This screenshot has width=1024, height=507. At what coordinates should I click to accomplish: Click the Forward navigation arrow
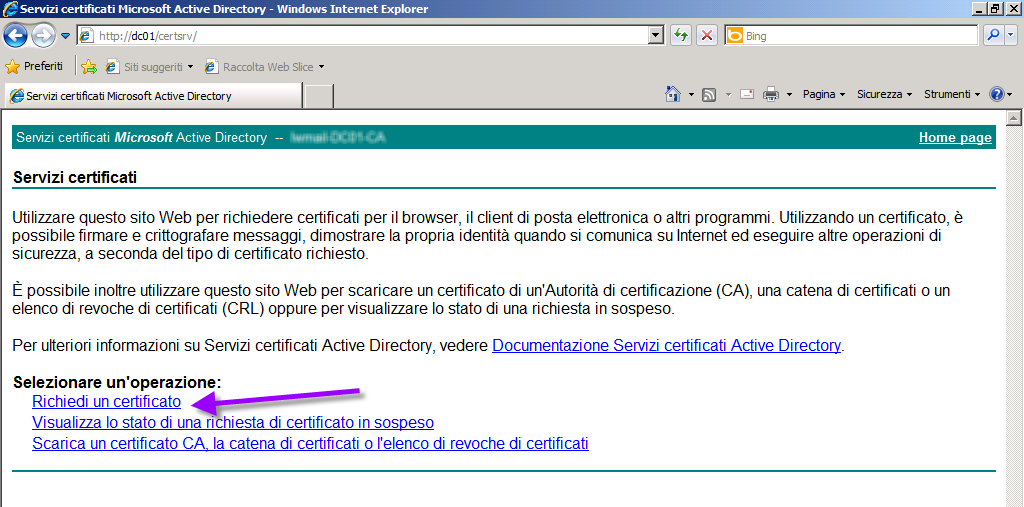pos(44,35)
